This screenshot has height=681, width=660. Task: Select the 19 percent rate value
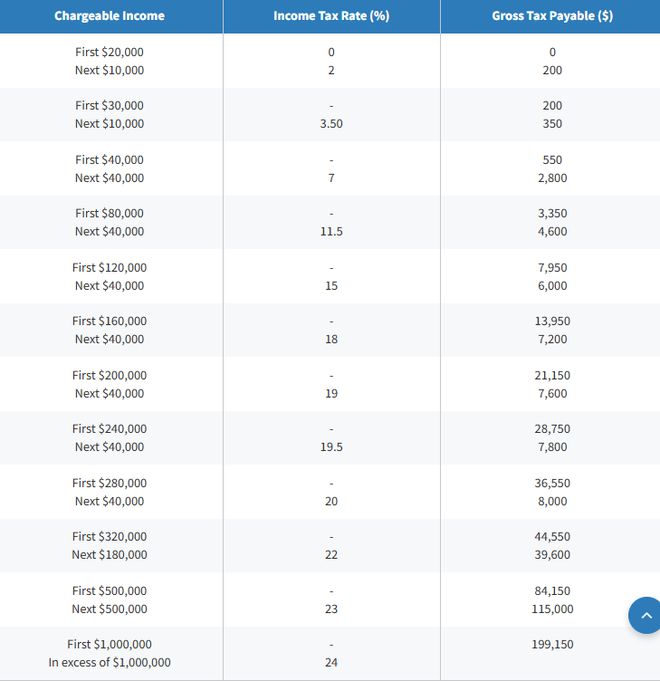(331, 393)
